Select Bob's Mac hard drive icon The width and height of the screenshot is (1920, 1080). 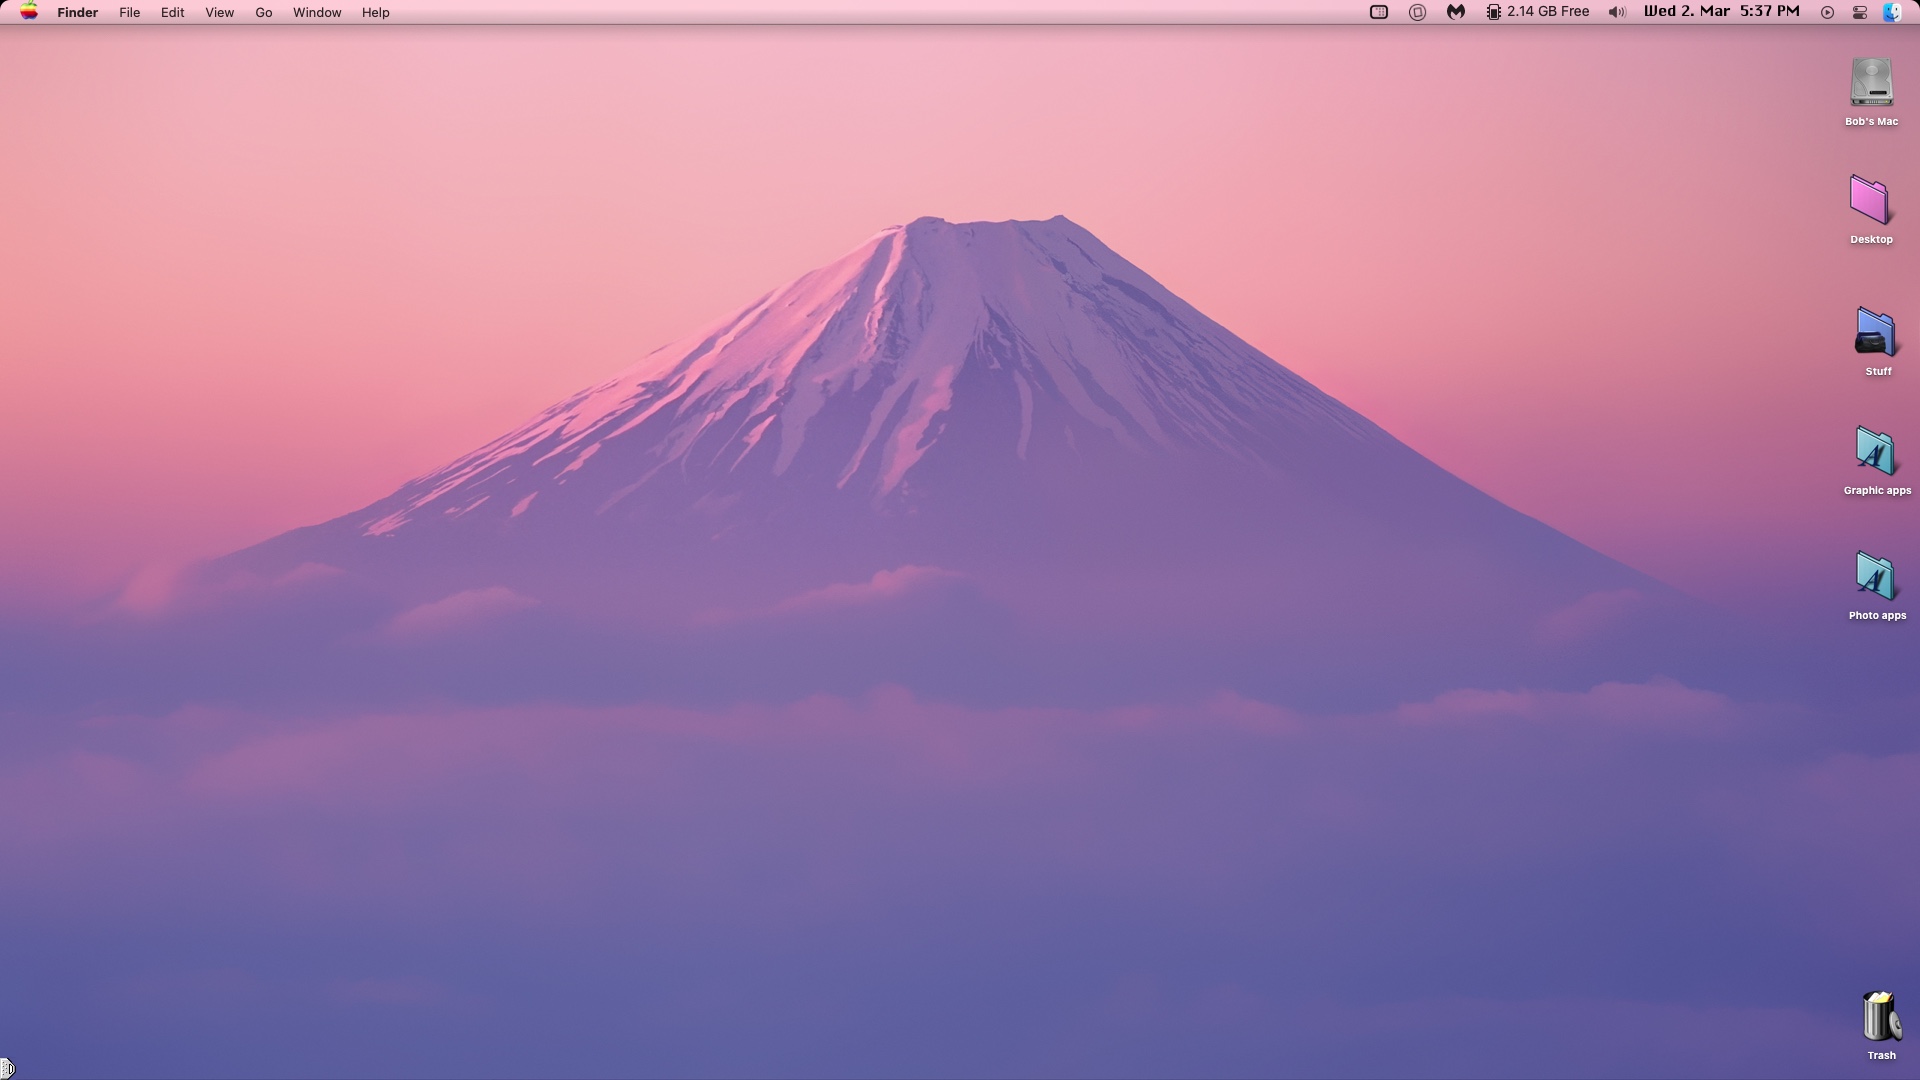coord(1871,83)
